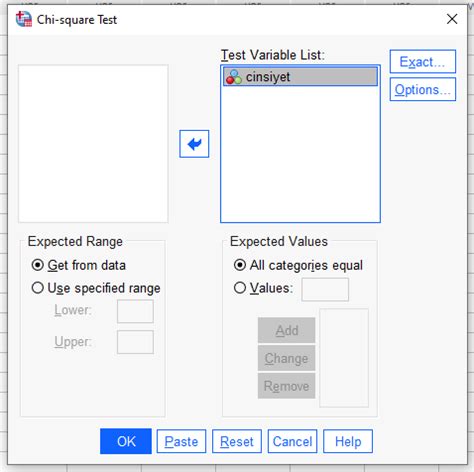The image size is (474, 472).
Task: Select All categories equal option
Action: click(240, 265)
